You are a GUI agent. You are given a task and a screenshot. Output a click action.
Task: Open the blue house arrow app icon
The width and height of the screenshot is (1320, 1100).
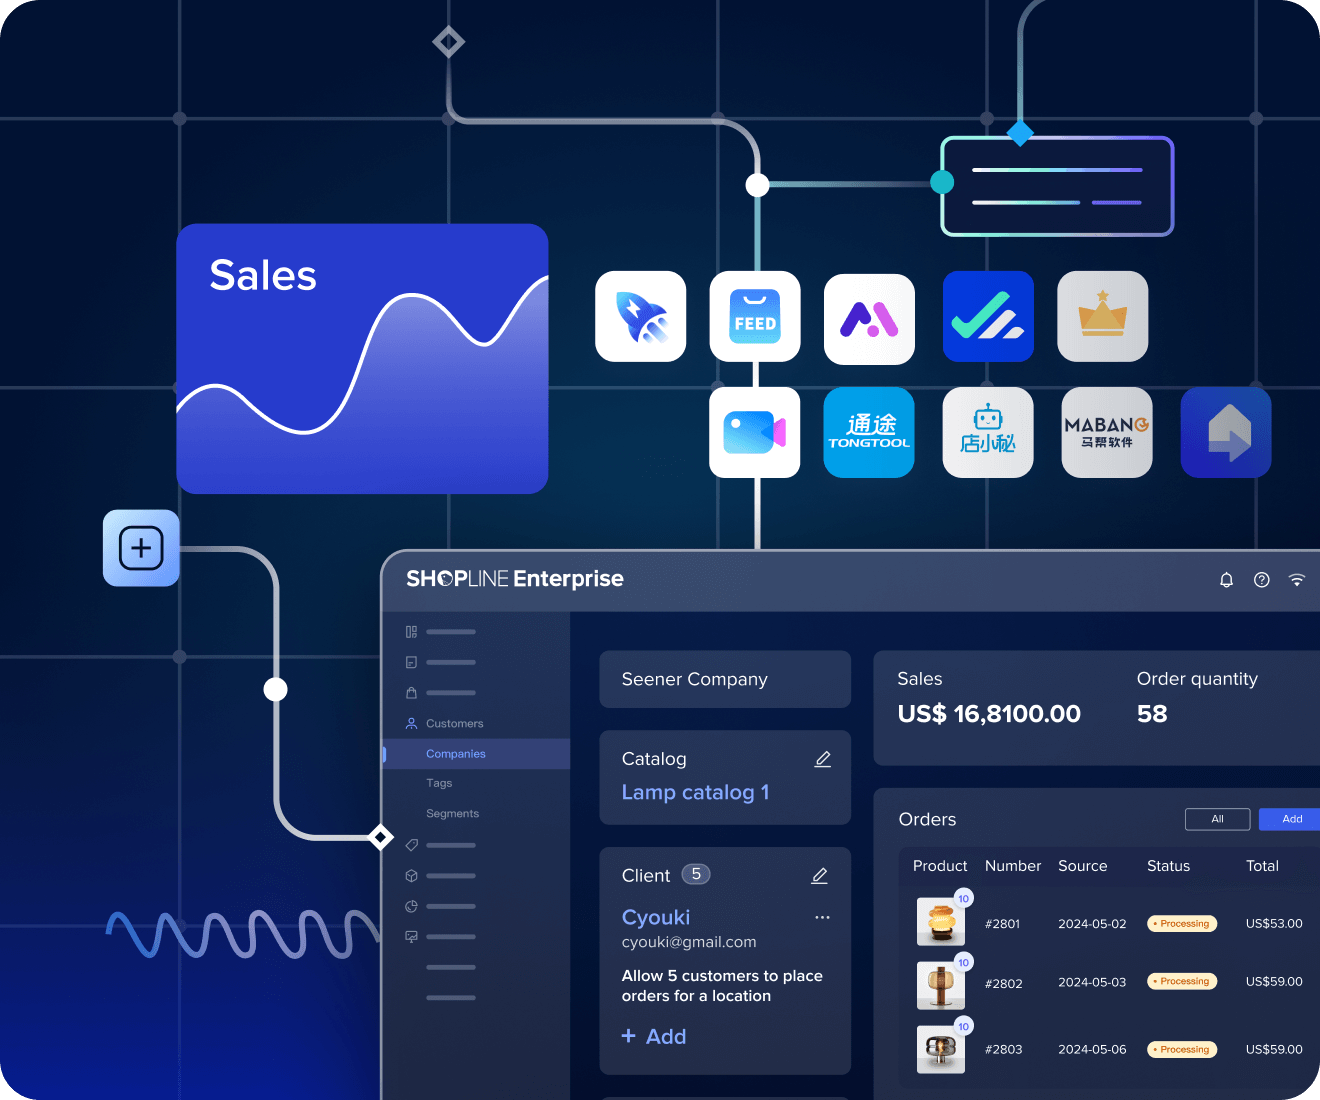(x=1226, y=432)
